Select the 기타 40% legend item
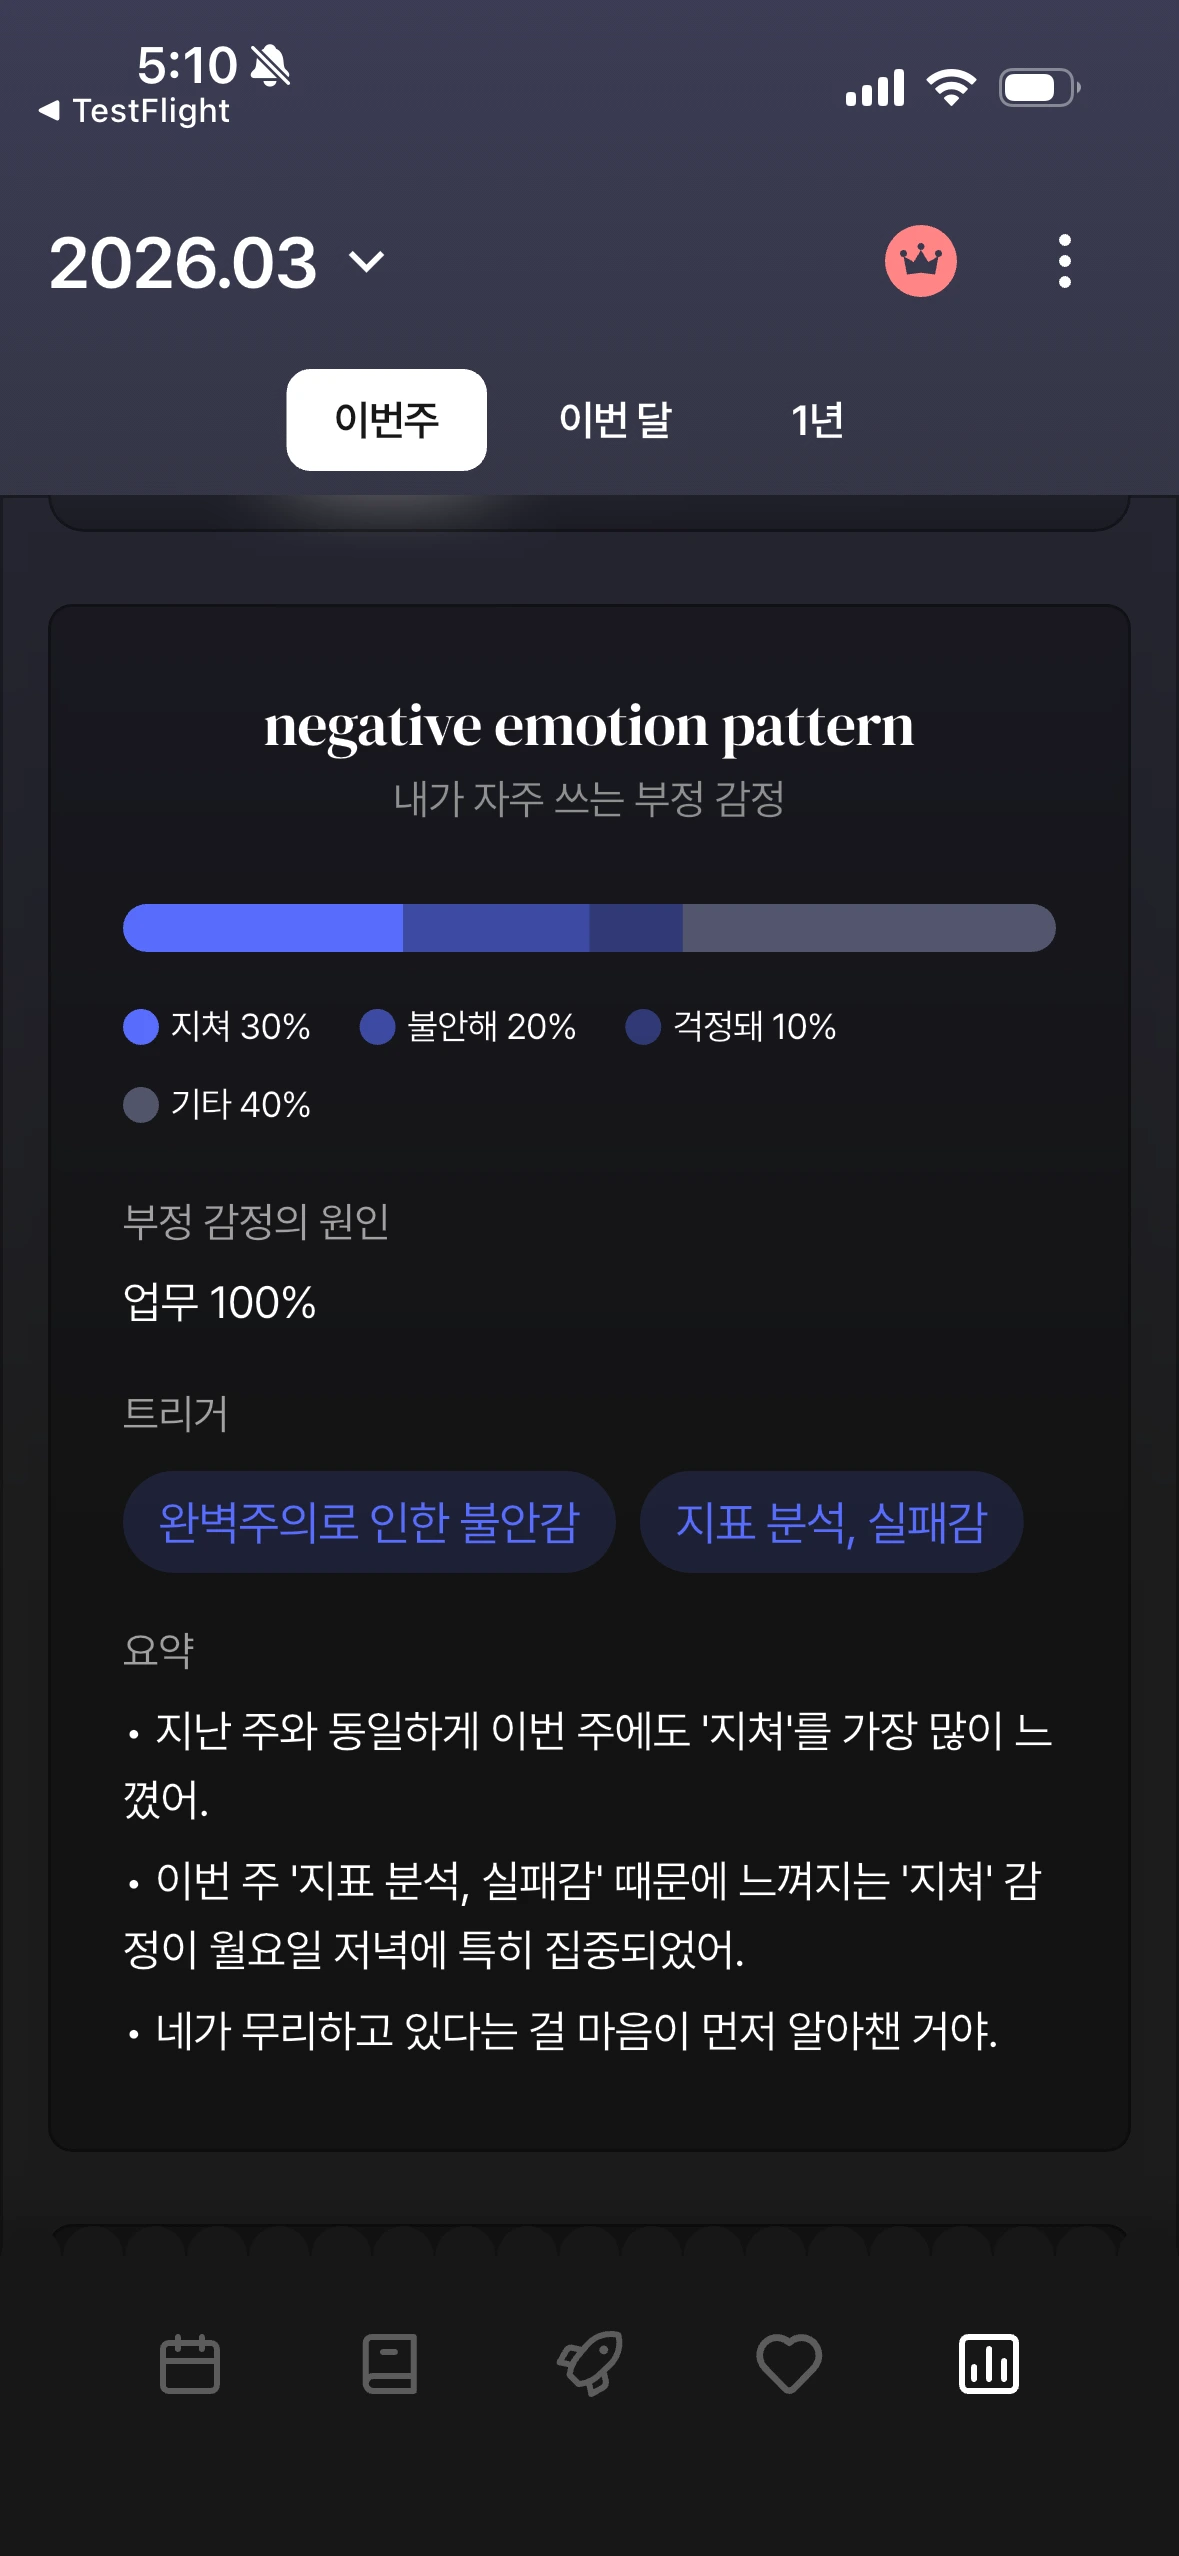The height and width of the screenshot is (2556, 1179). 217,1104
